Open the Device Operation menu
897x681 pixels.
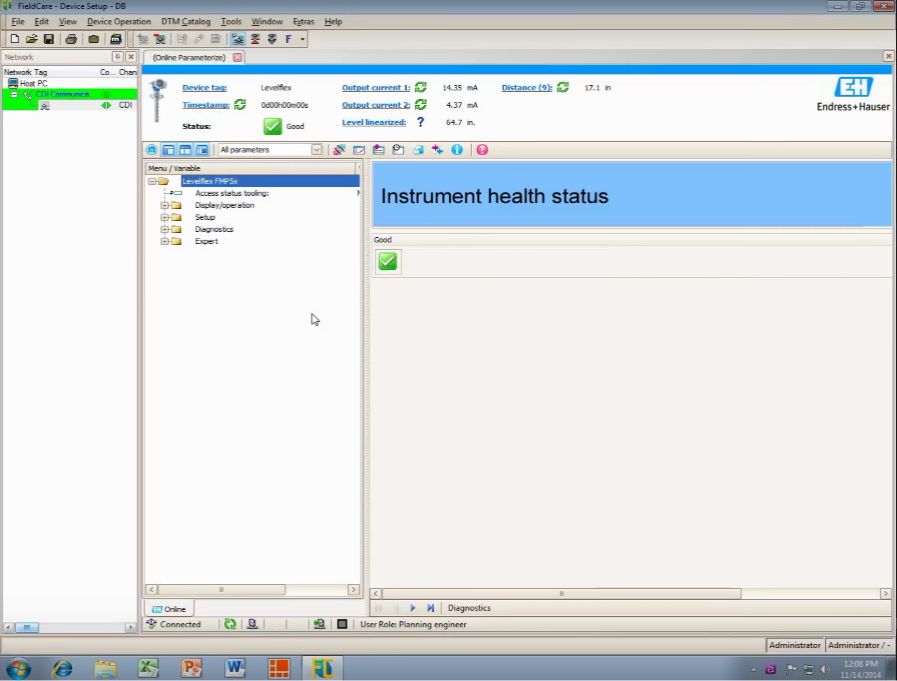[119, 21]
